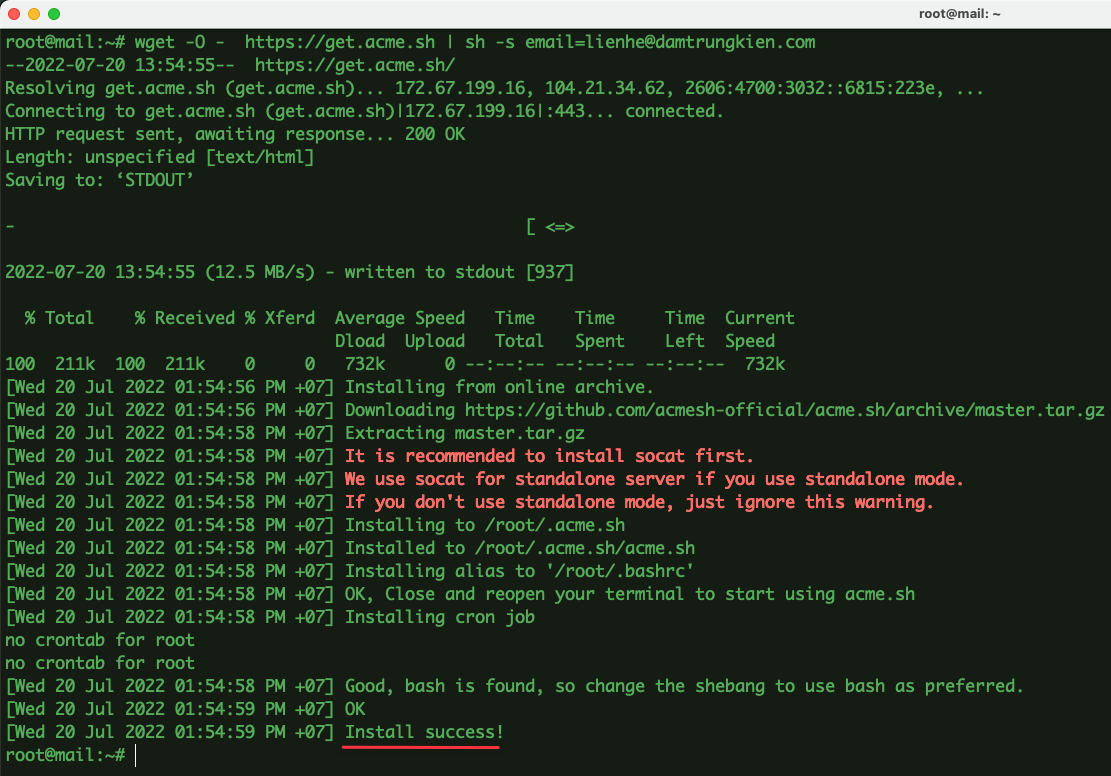This screenshot has height=776, width=1111.
Task: Click the github.com master.tar.gz download URL
Action: (784, 410)
